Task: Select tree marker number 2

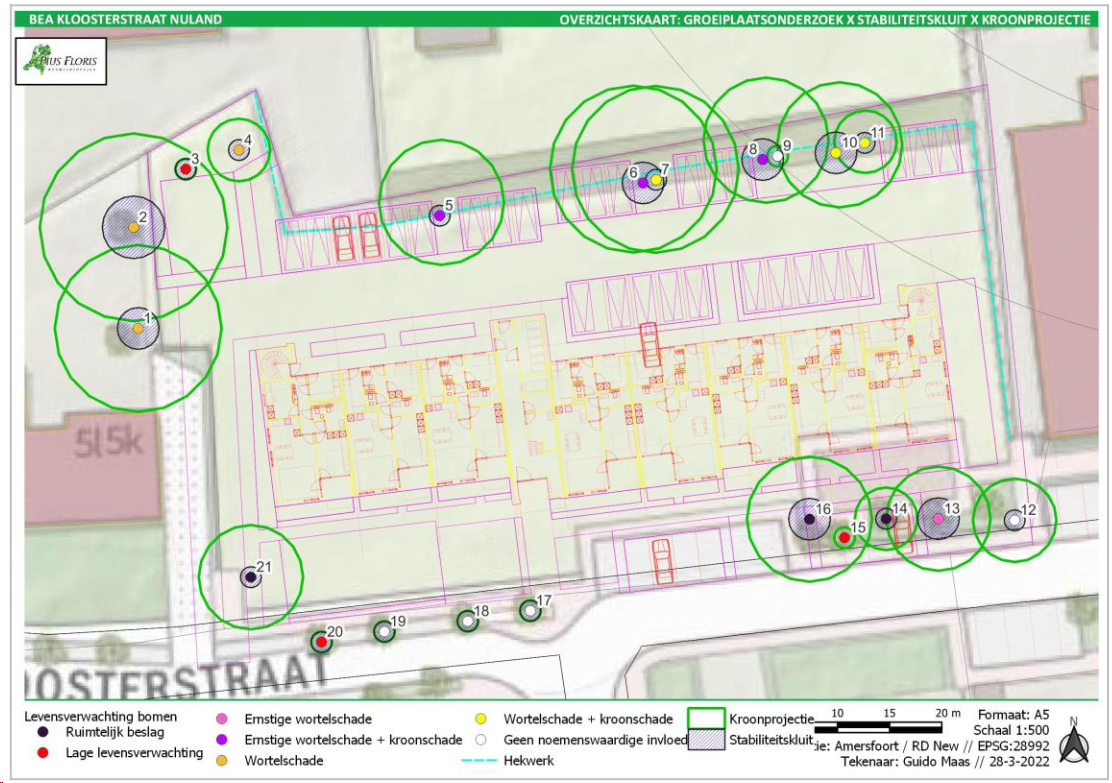Action: coord(133,227)
